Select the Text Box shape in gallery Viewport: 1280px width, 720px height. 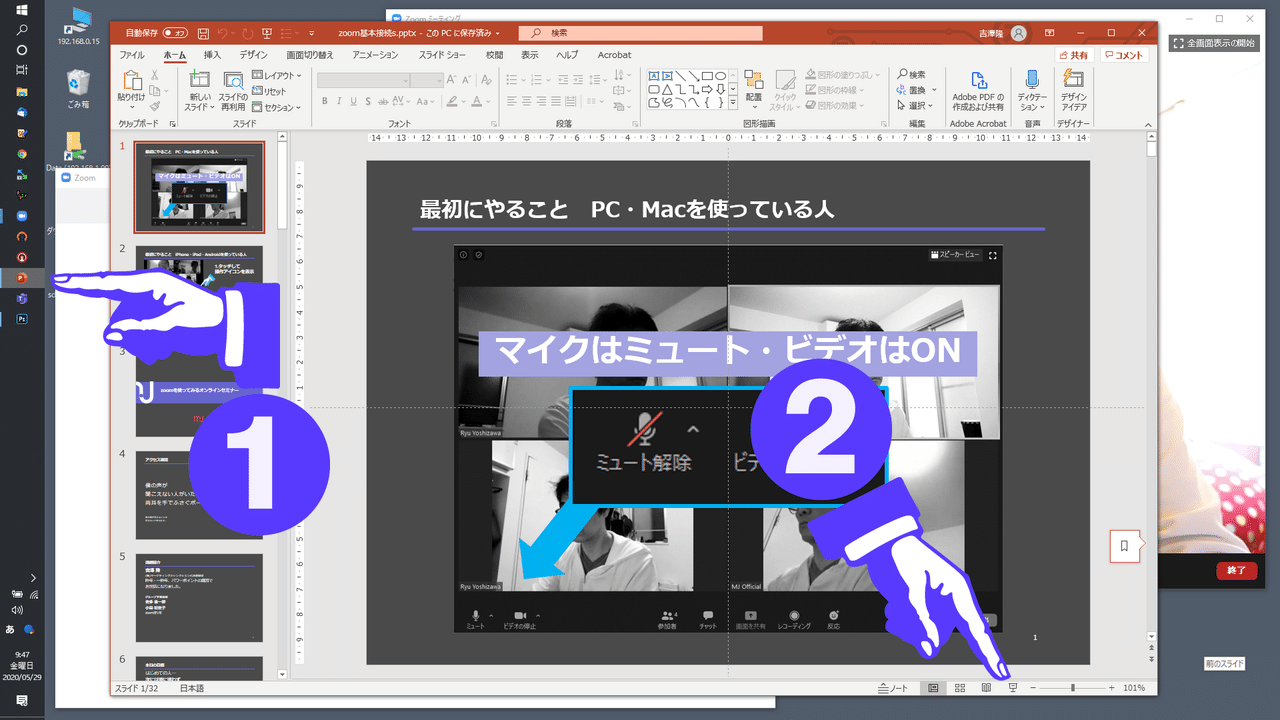click(x=654, y=76)
